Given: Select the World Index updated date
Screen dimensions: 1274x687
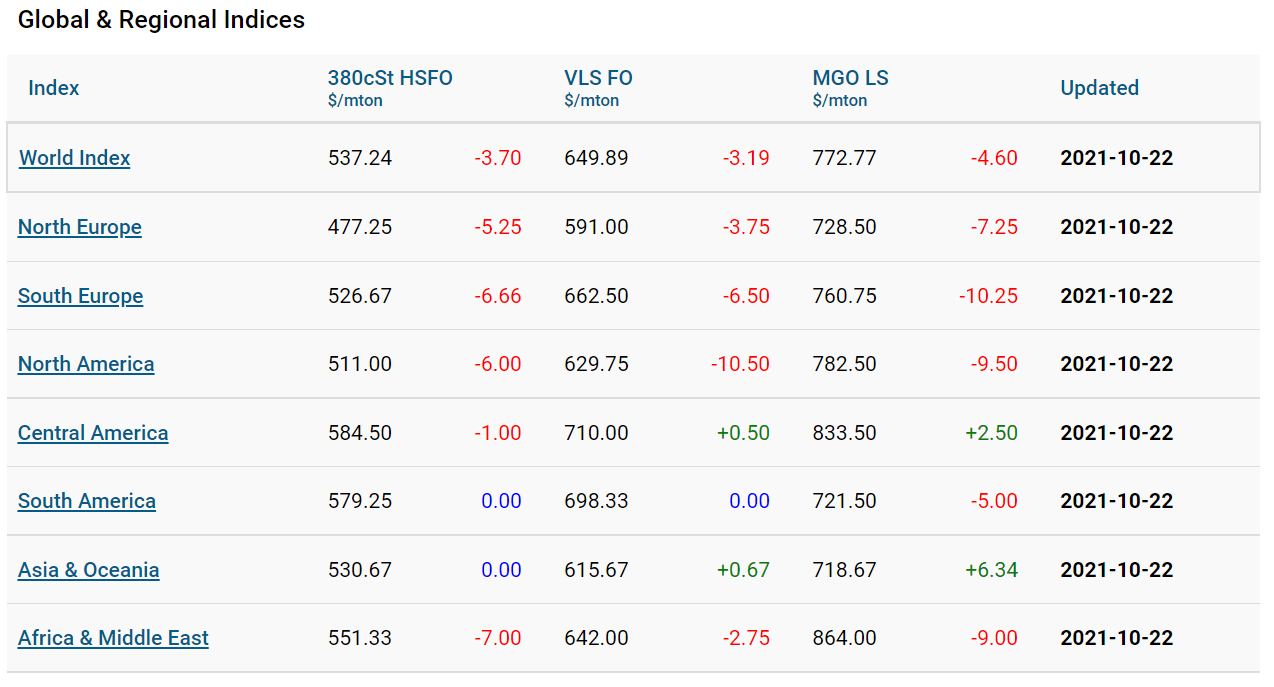Looking at the screenshot, I should (1117, 158).
